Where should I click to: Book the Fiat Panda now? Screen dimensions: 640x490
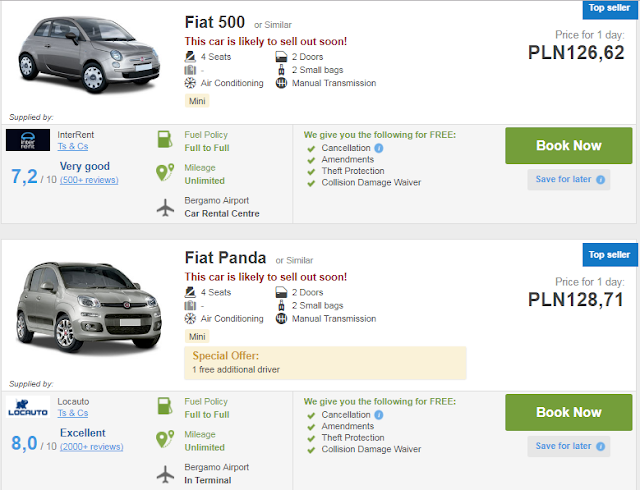tap(568, 412)
